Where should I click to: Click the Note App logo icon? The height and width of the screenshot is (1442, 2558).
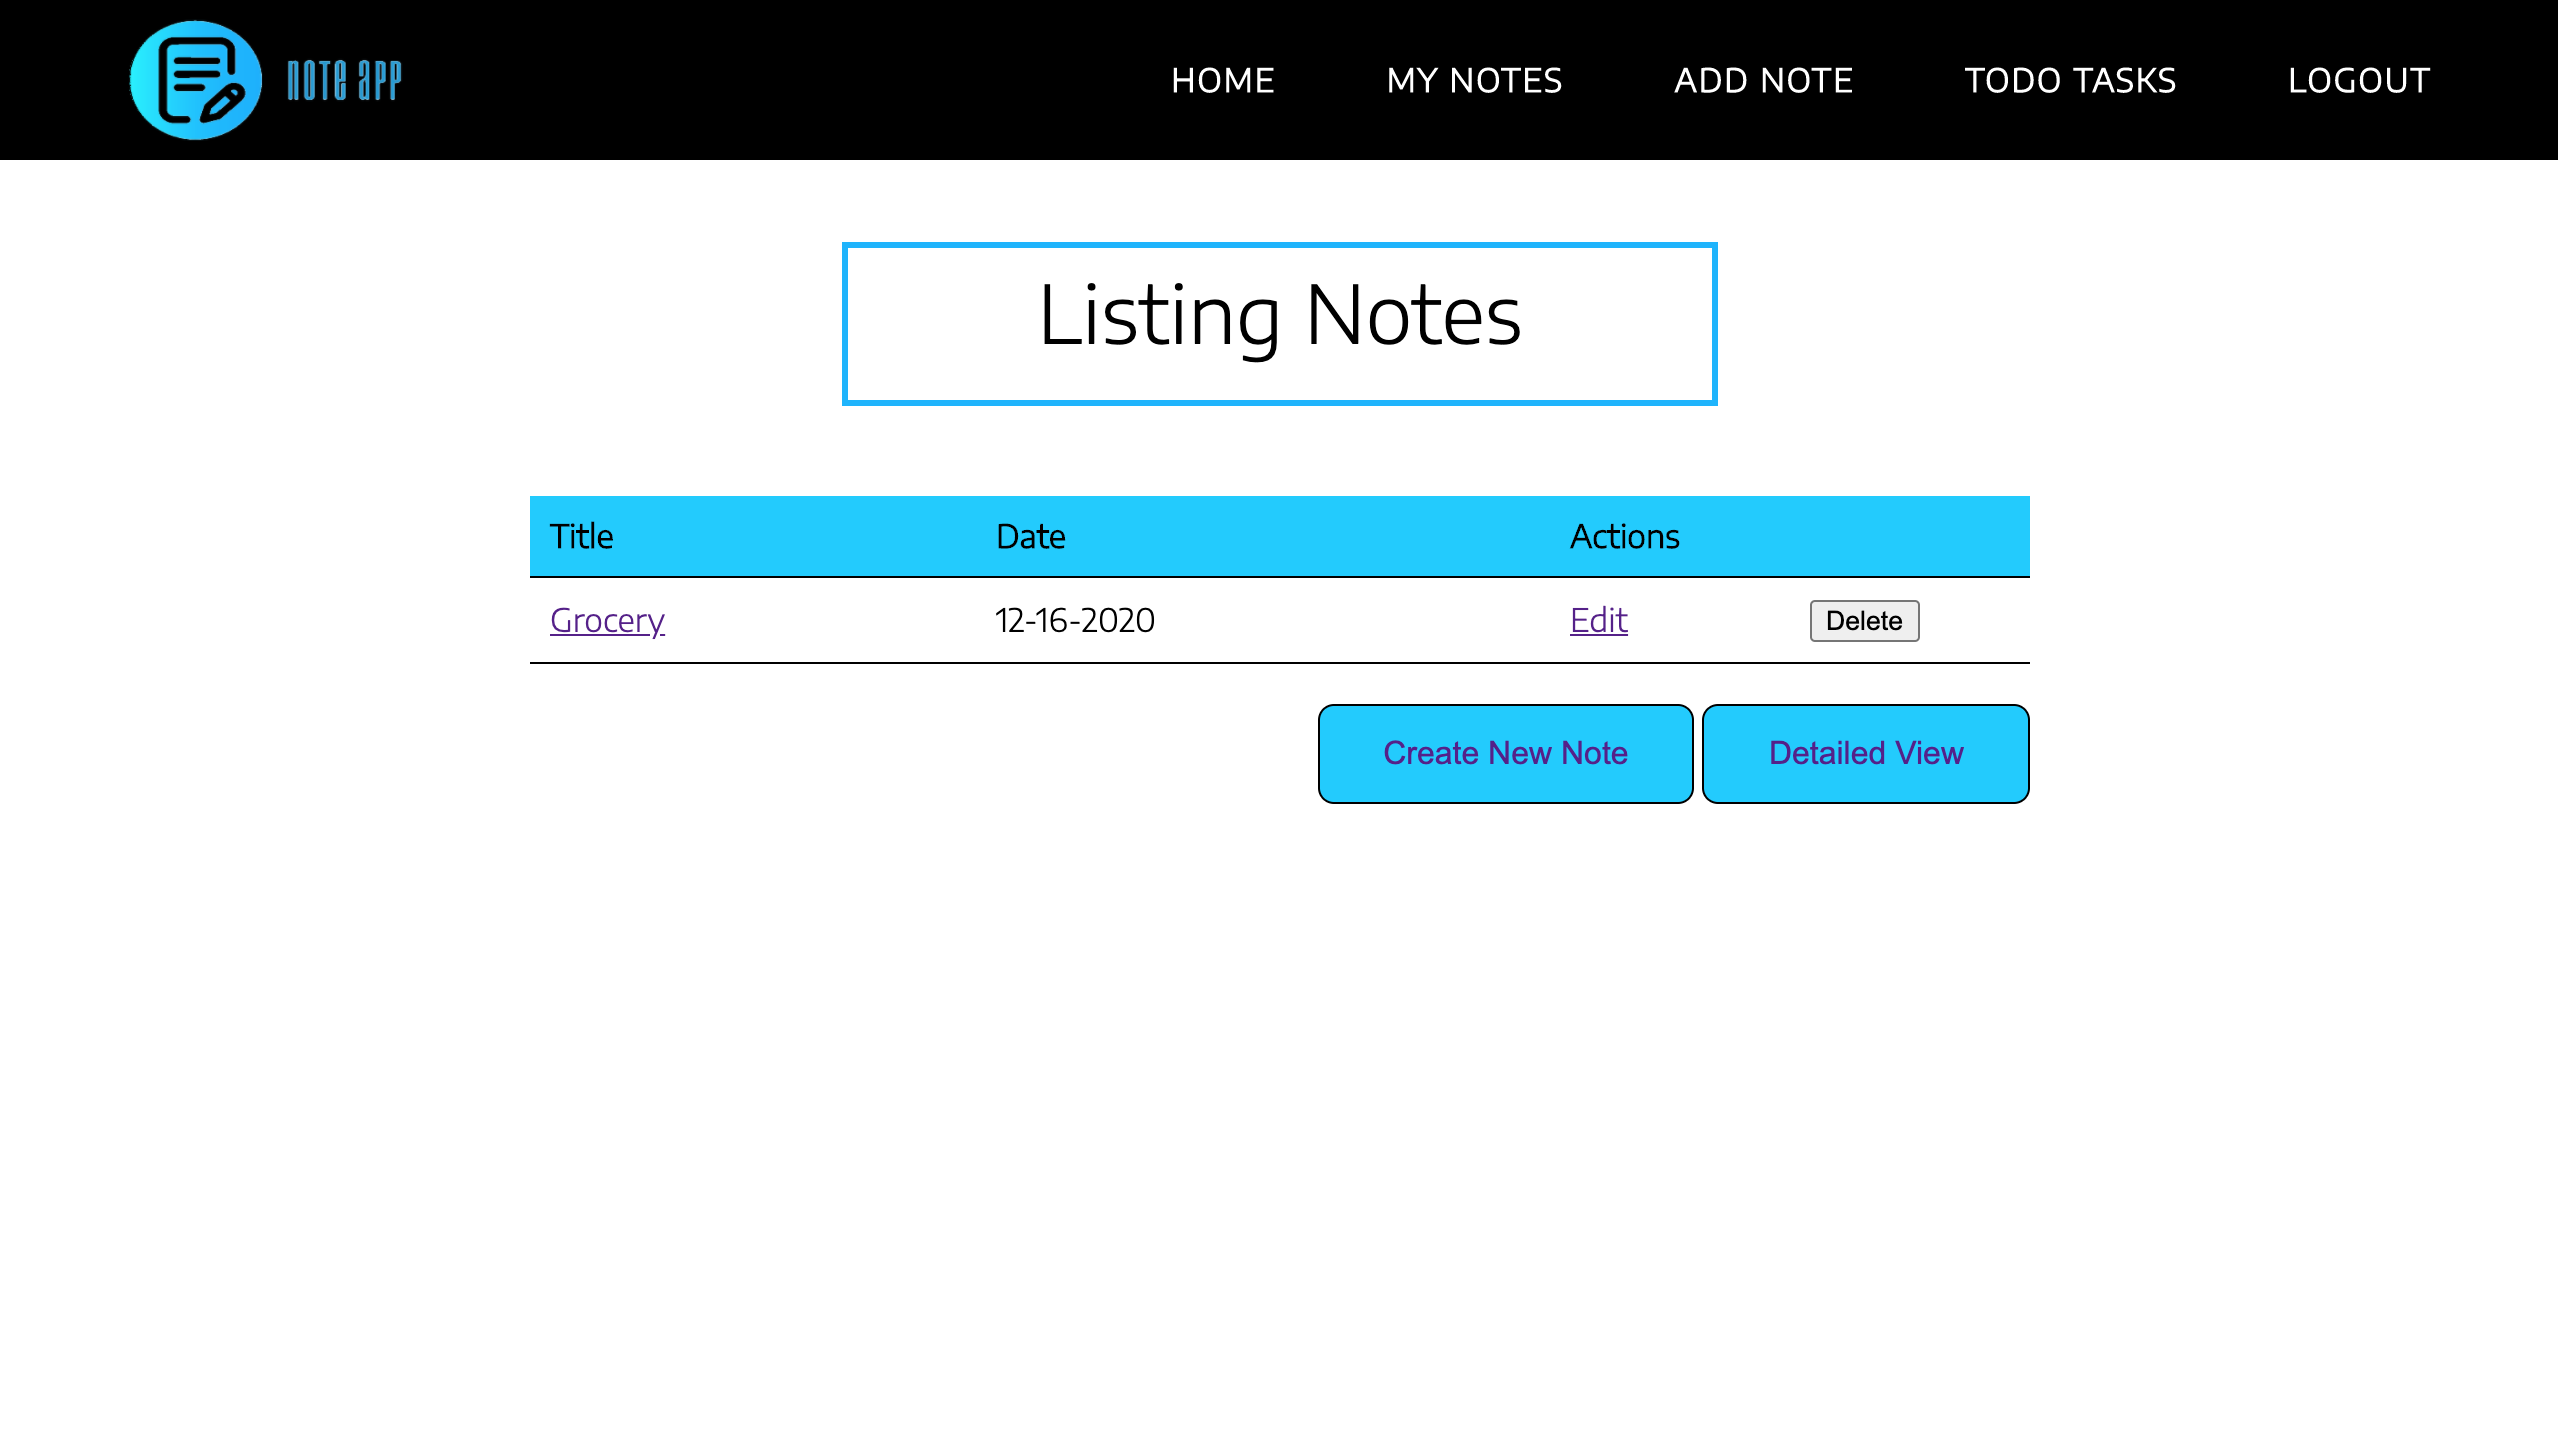pos(195,80)
